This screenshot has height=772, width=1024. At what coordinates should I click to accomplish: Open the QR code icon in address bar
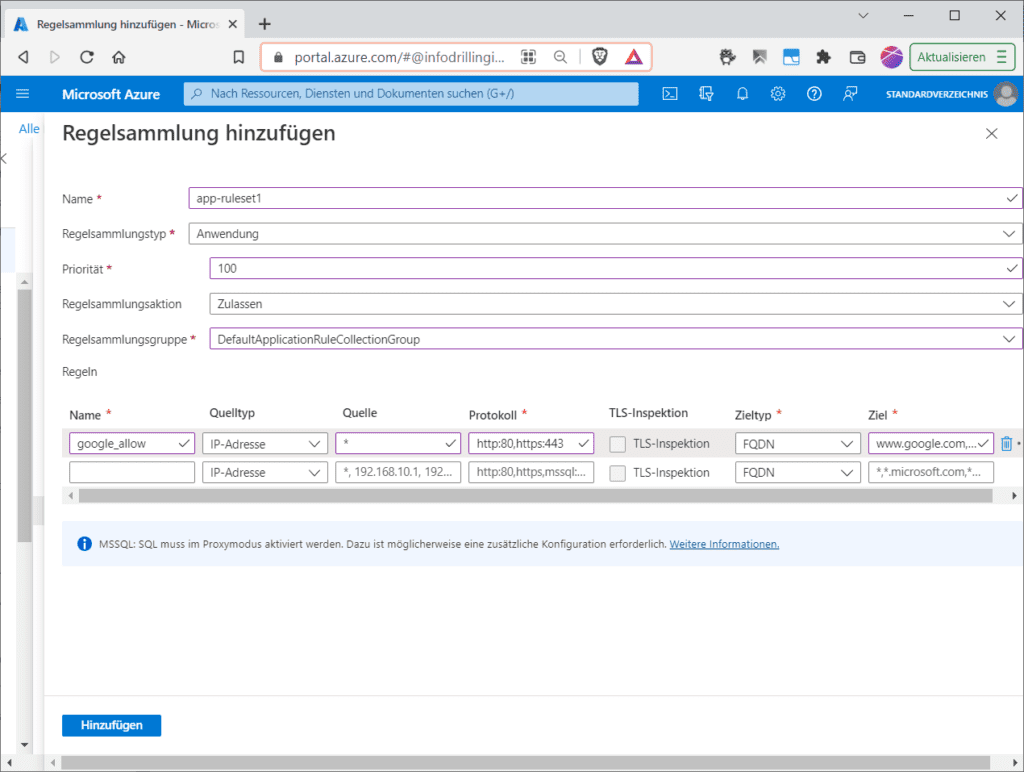click(528, 57)
